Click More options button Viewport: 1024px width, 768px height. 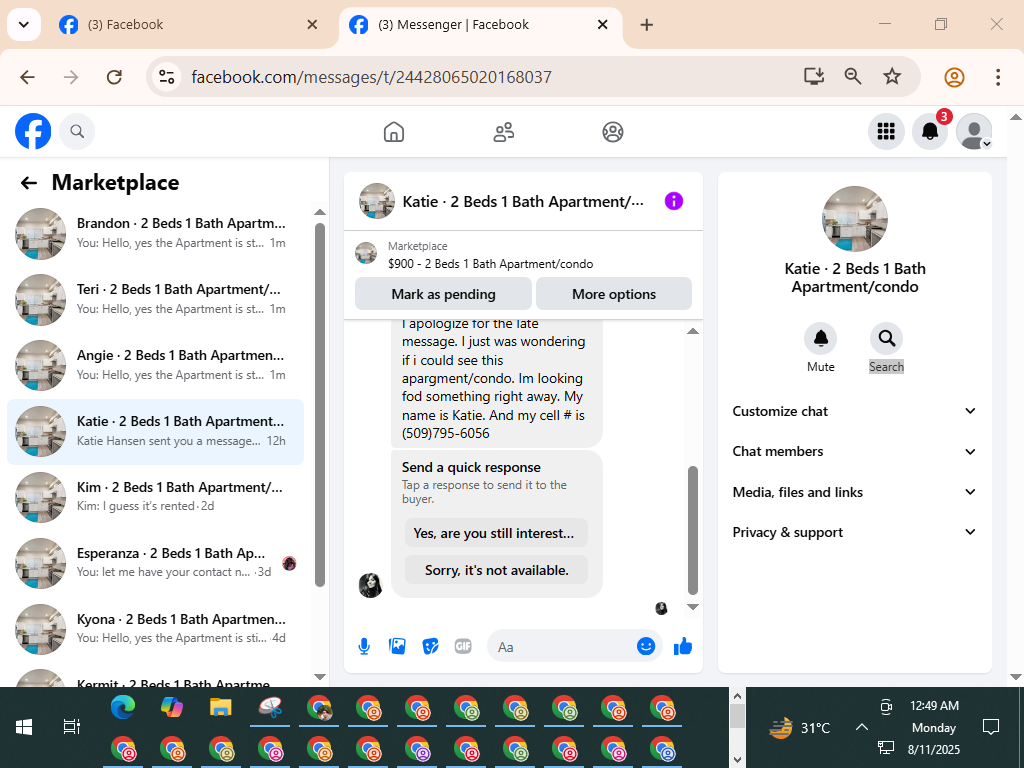pos(614,294)
